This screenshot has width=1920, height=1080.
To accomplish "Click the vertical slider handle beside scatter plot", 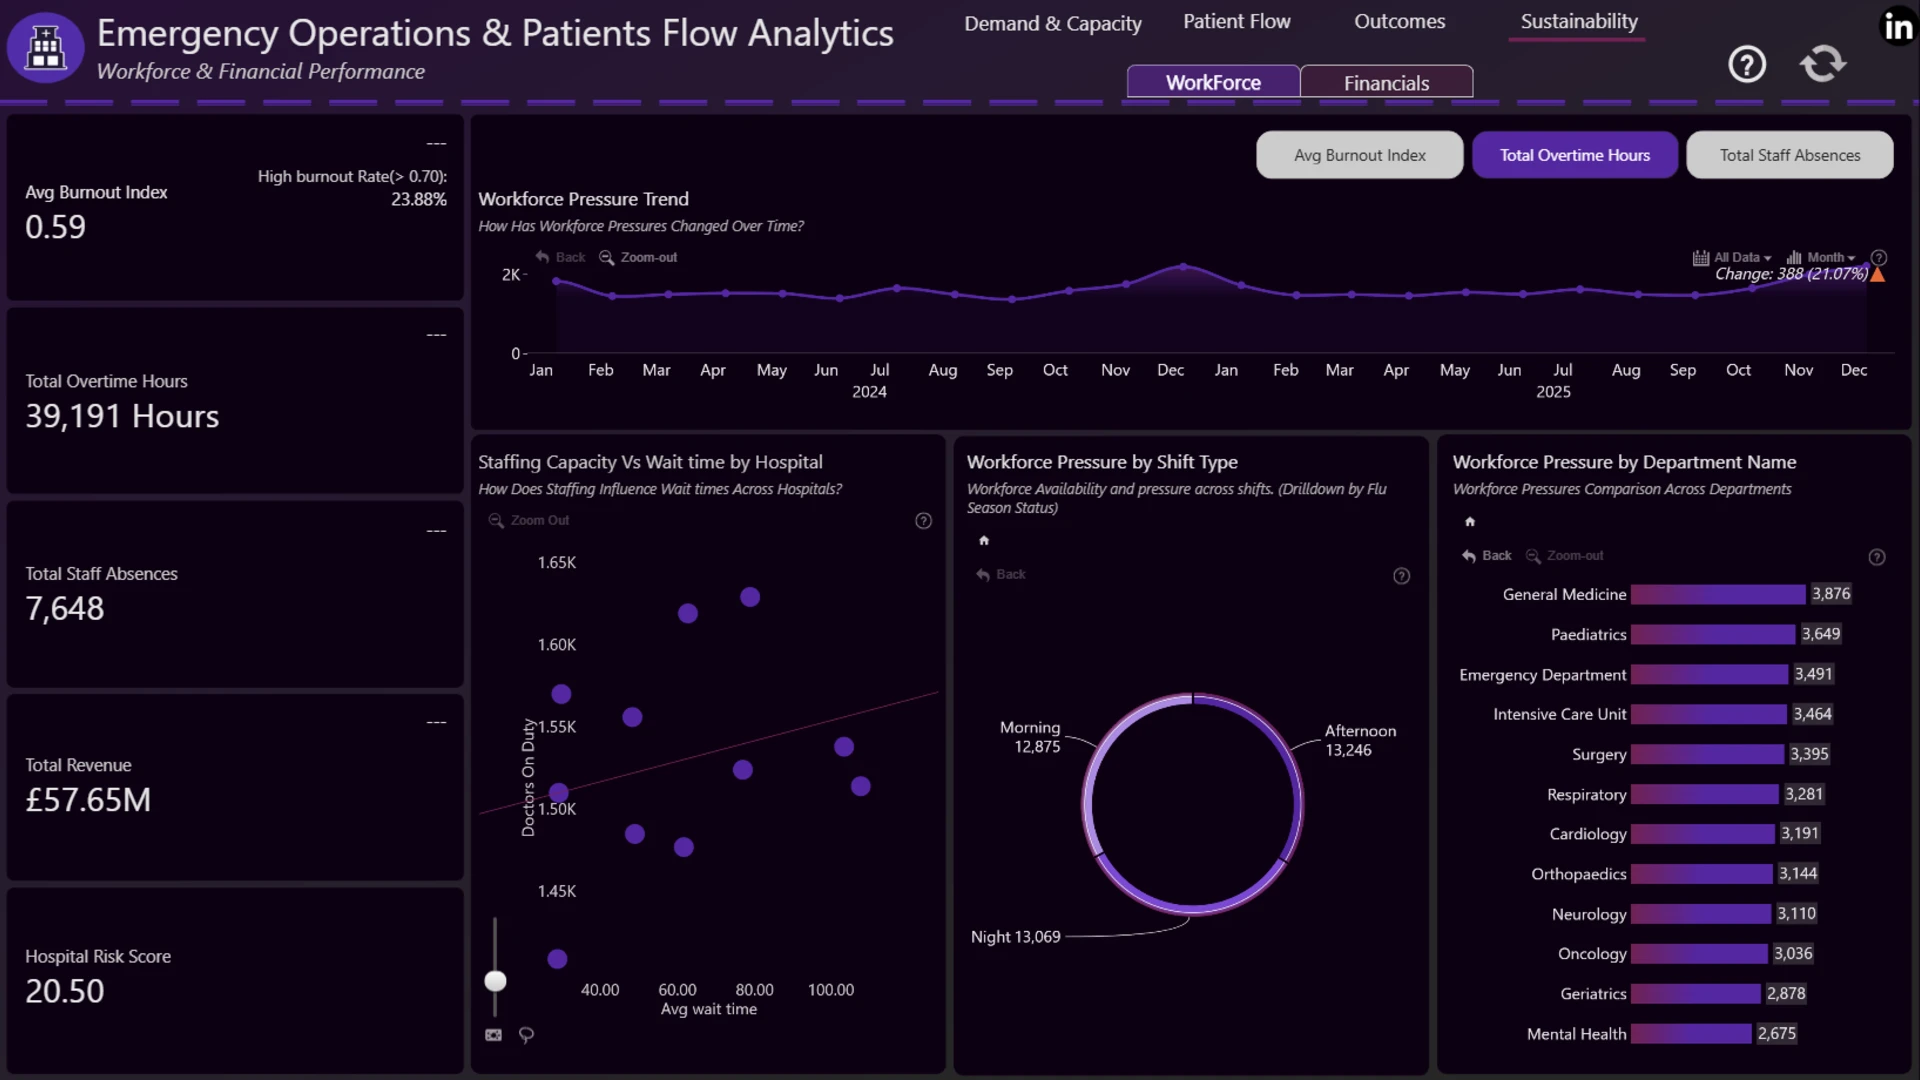I will pos(495,981).
